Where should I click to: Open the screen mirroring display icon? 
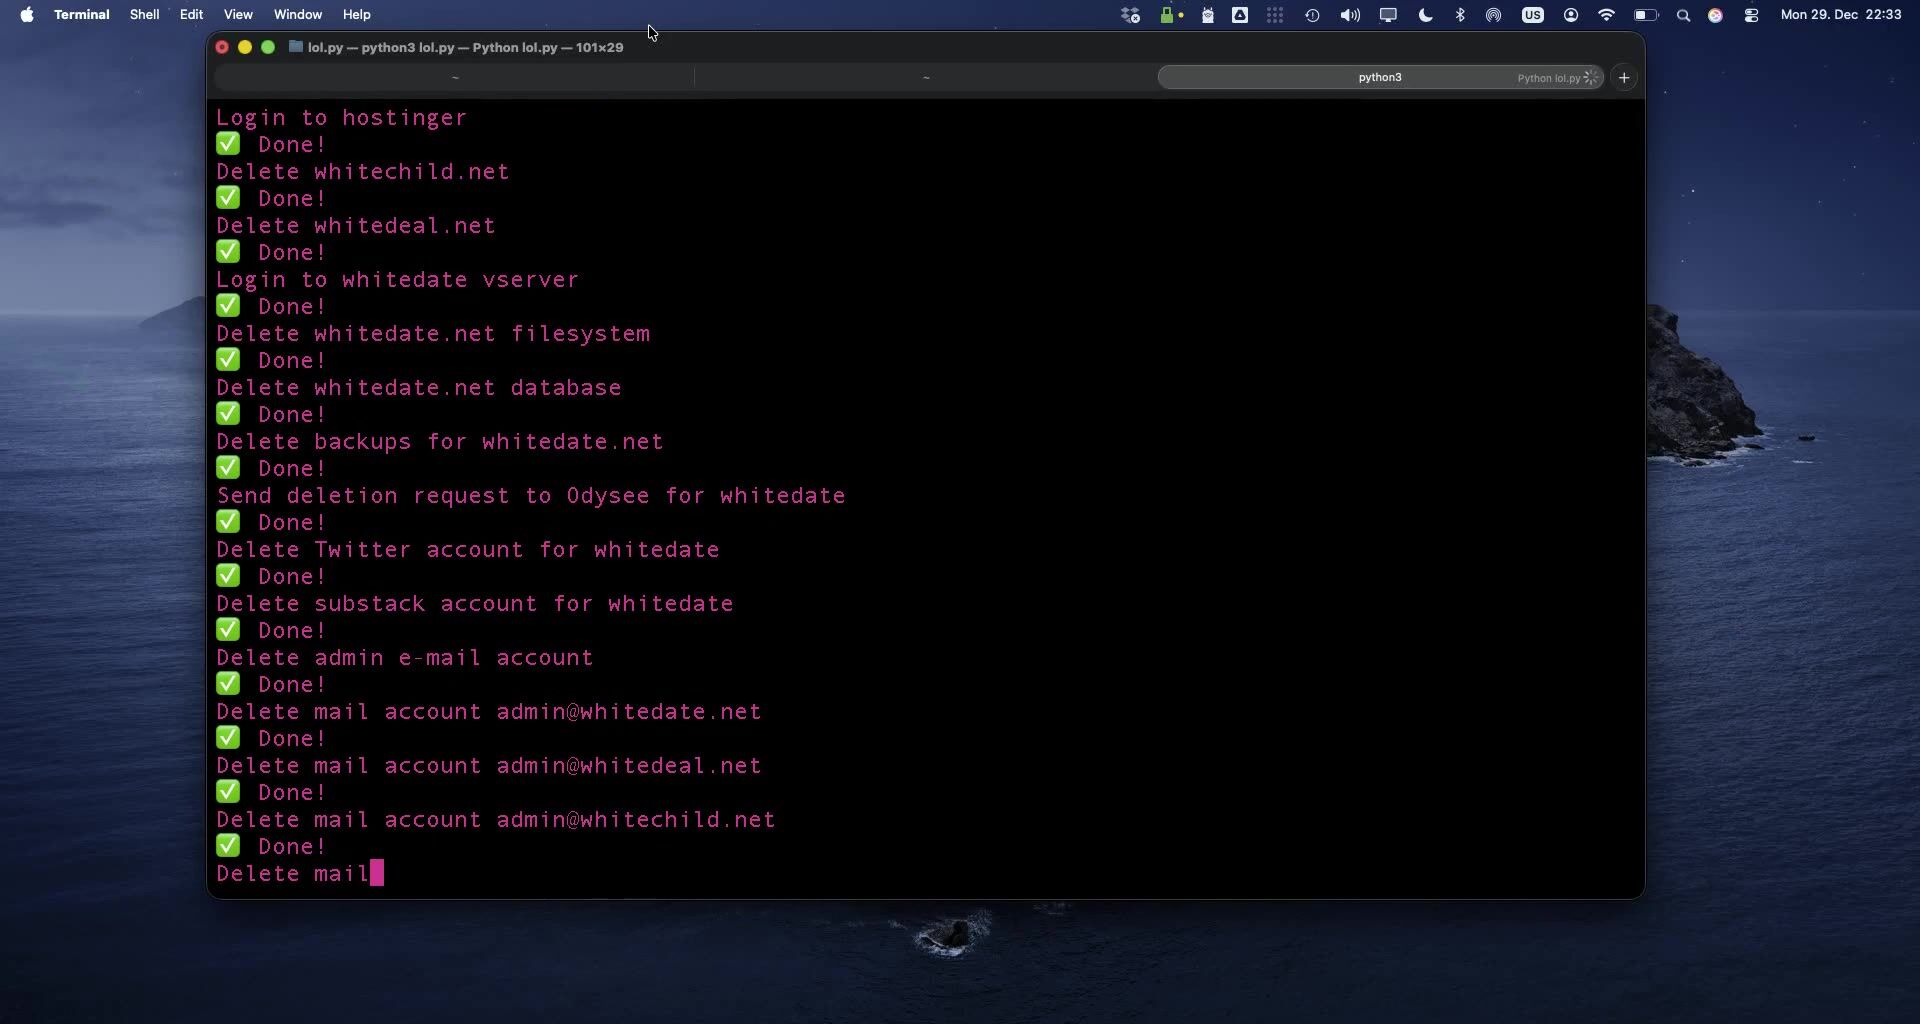1388,15
